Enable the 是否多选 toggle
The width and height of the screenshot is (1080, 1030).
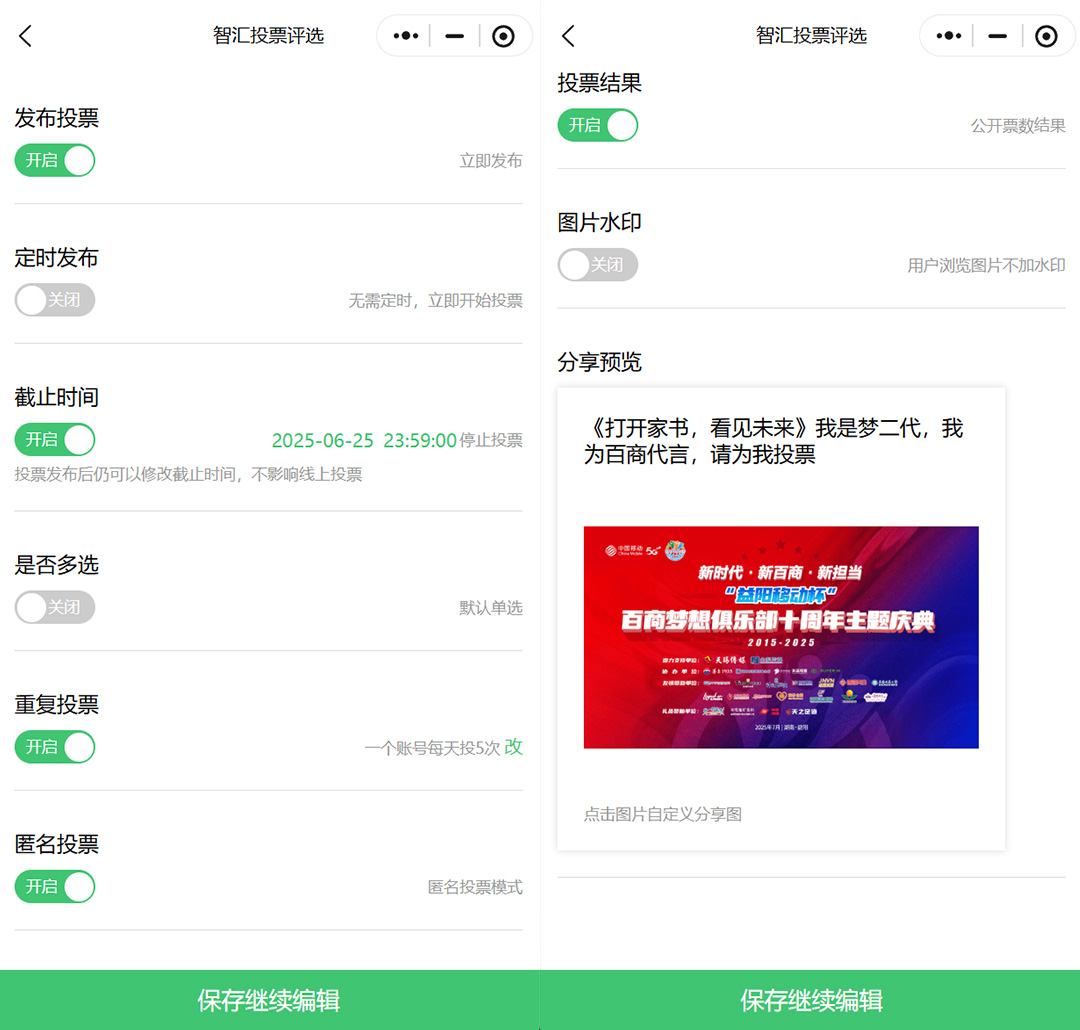[x=55, y=607]
